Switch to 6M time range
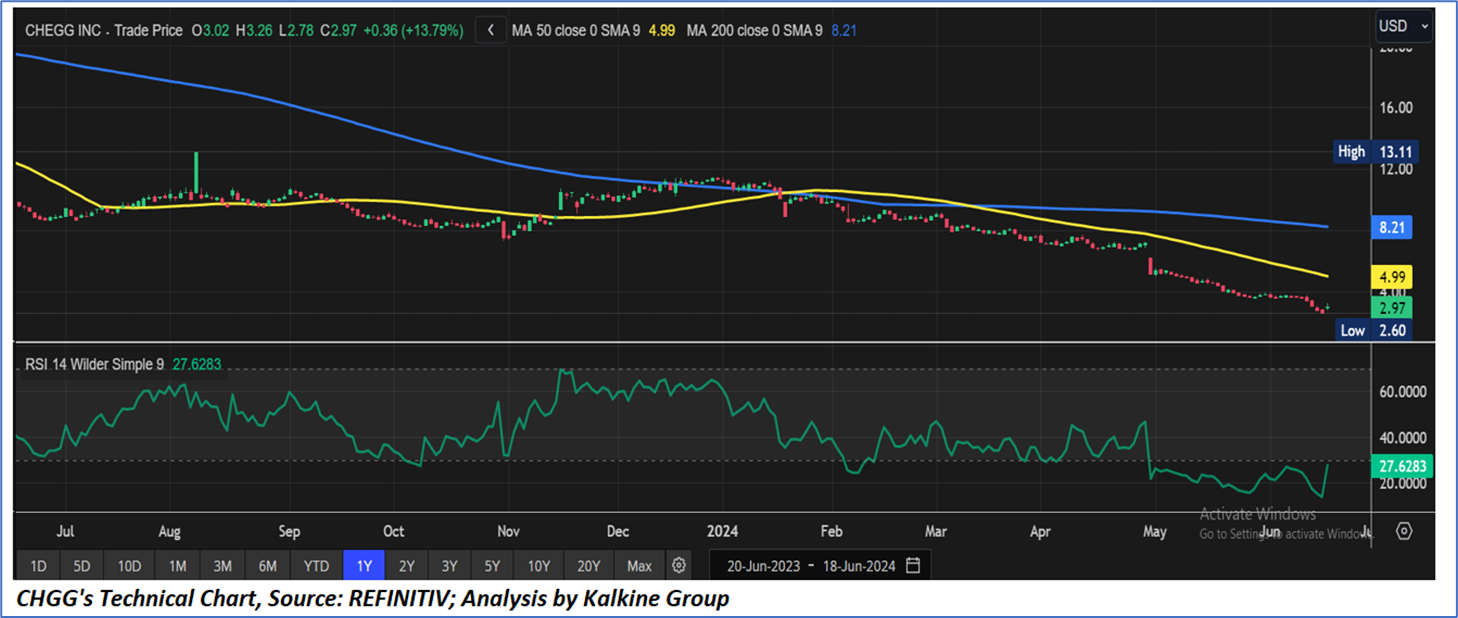Image resolution: width=1458 pixels, height=618 pixels. tap(267, 566)
